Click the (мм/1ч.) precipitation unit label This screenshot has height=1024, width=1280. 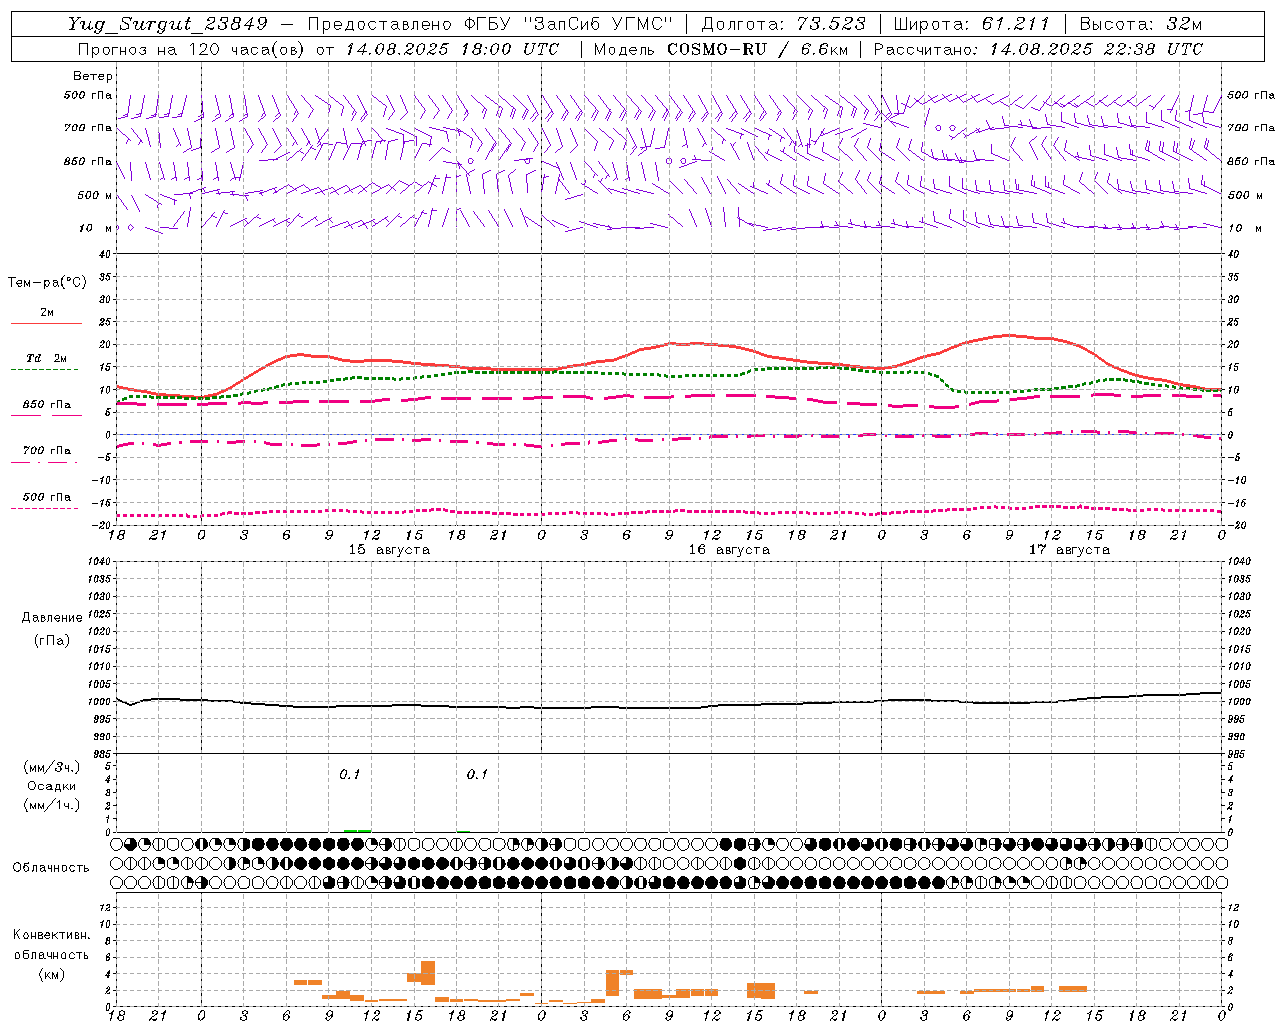(52, 805)
